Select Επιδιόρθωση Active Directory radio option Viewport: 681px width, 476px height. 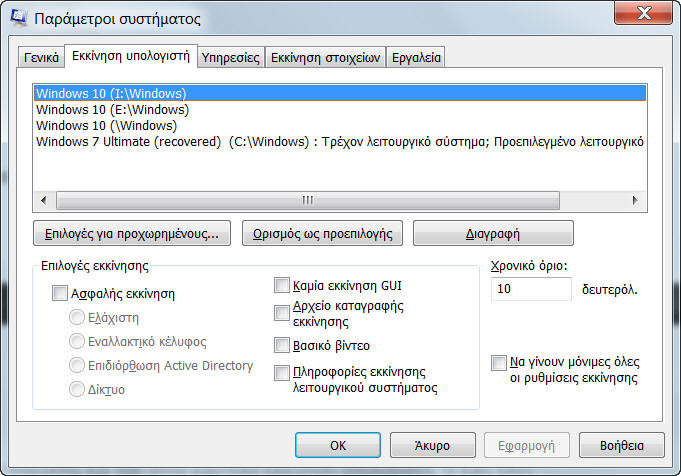(x=76, y=365)
